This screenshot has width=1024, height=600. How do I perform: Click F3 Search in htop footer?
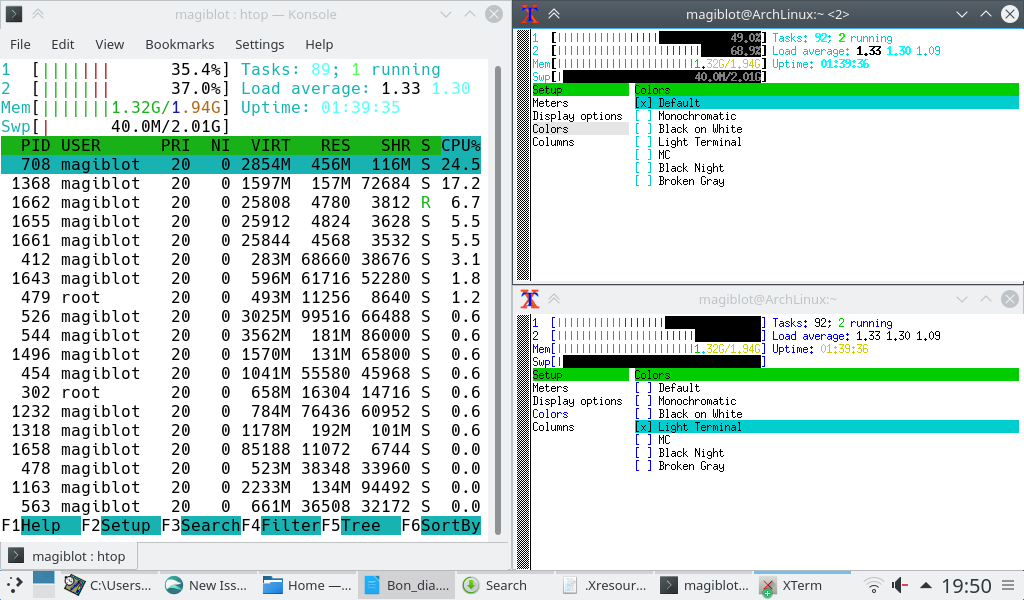point(200,526)
